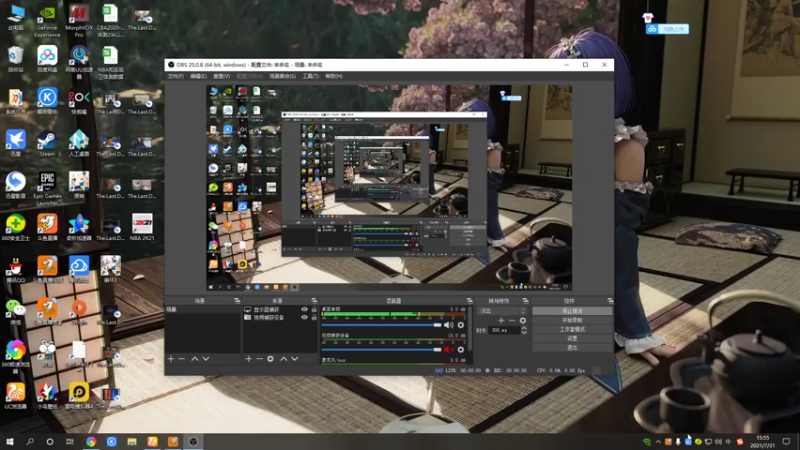
Task: Open the transition type dropdown
Action: click(502, 311)
